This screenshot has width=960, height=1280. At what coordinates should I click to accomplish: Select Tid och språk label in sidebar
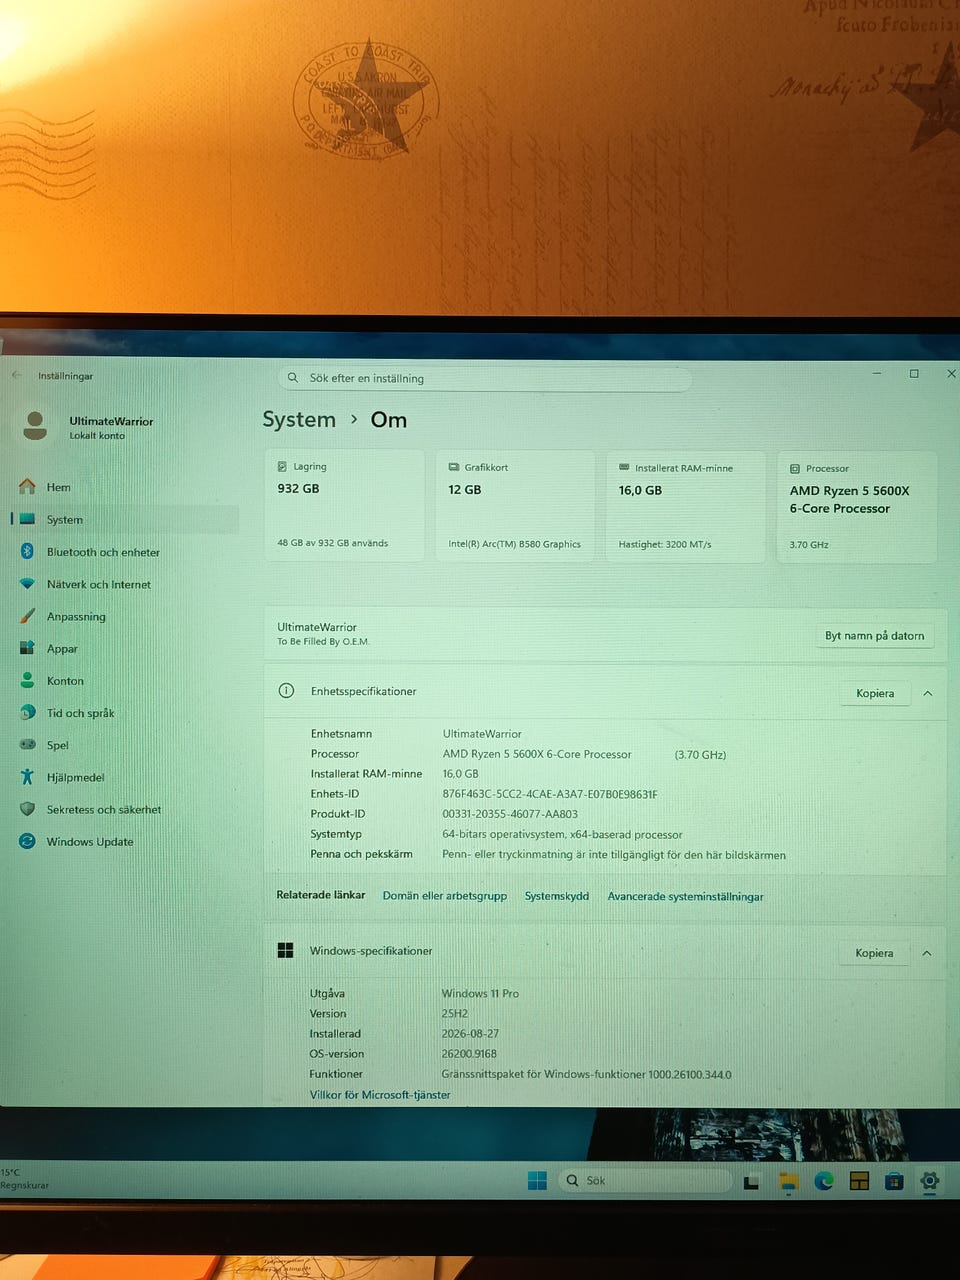pyautogui.click(x=80, y=713)
